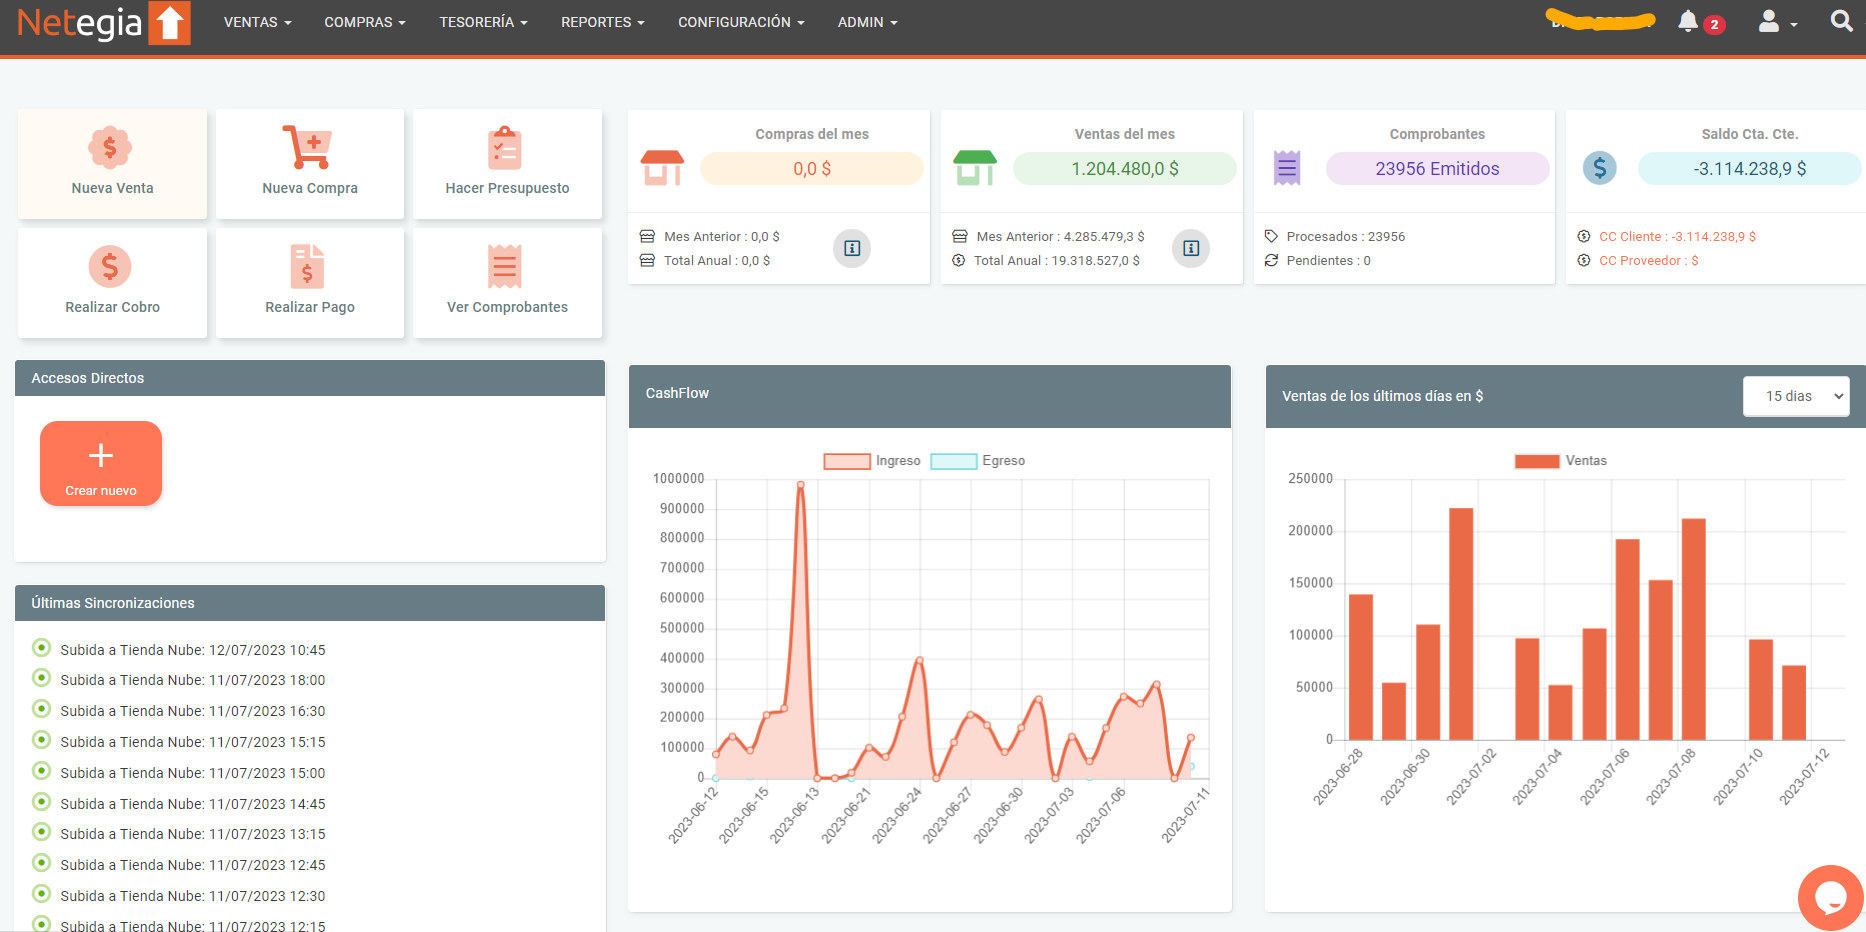Click the Nueva Compra tile label
The height and width of the screenshot is (932, 1866).
click(x=310, y=188)
